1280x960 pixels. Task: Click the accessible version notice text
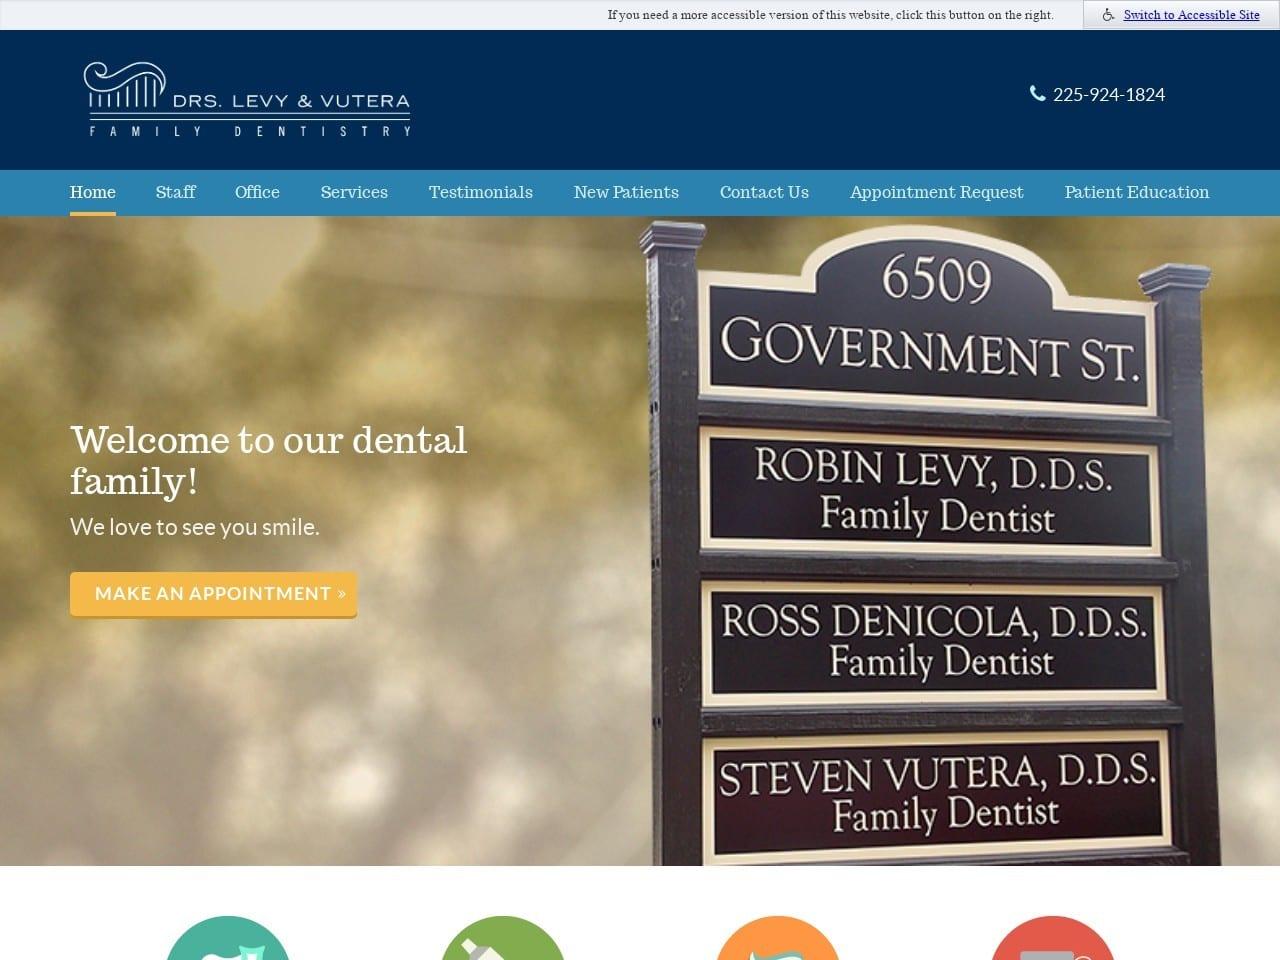(830, 15)
